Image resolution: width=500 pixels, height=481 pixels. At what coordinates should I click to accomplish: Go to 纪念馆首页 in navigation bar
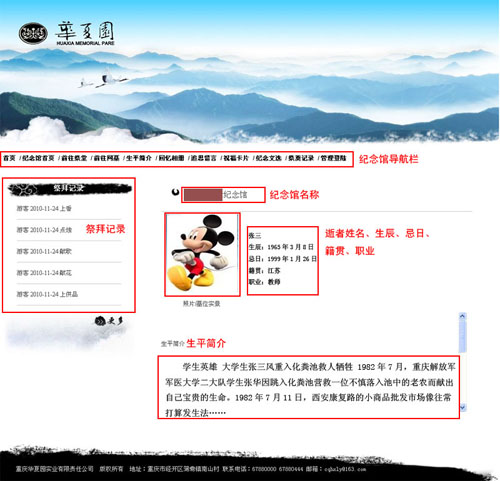[38, 158]
